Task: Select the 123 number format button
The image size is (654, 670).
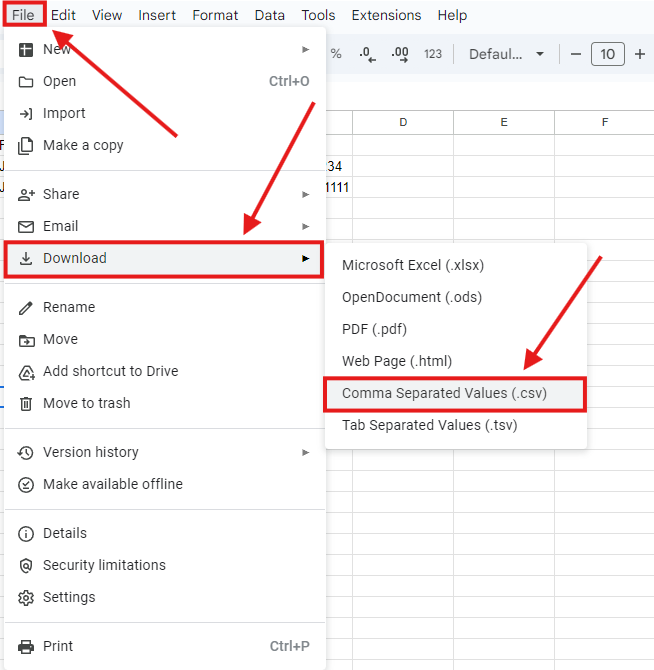Action: [433, 54]
